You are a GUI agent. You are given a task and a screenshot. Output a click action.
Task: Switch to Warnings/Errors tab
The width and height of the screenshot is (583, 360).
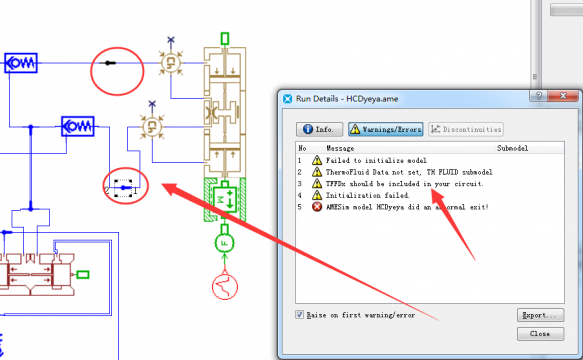click(386, 129)
